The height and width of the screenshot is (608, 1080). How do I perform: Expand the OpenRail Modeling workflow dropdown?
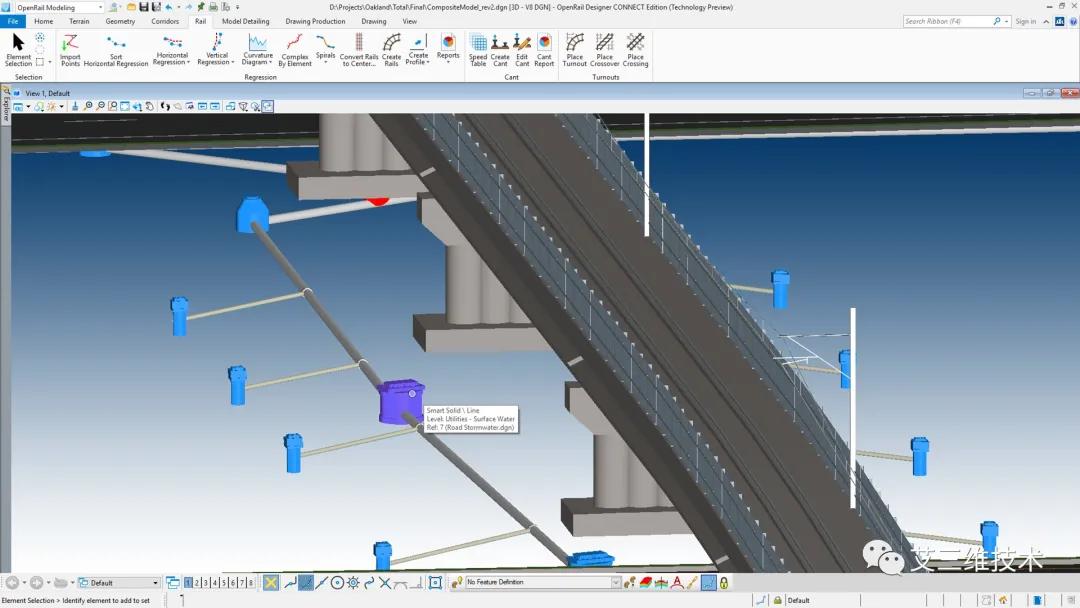tap(99, 8)
